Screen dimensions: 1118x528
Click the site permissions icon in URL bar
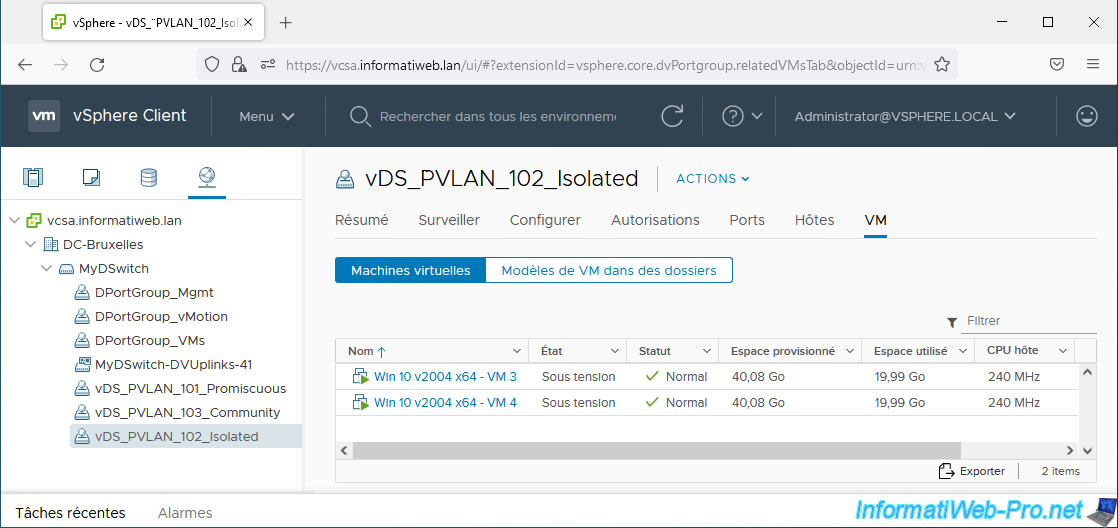(x=268, y=65)
